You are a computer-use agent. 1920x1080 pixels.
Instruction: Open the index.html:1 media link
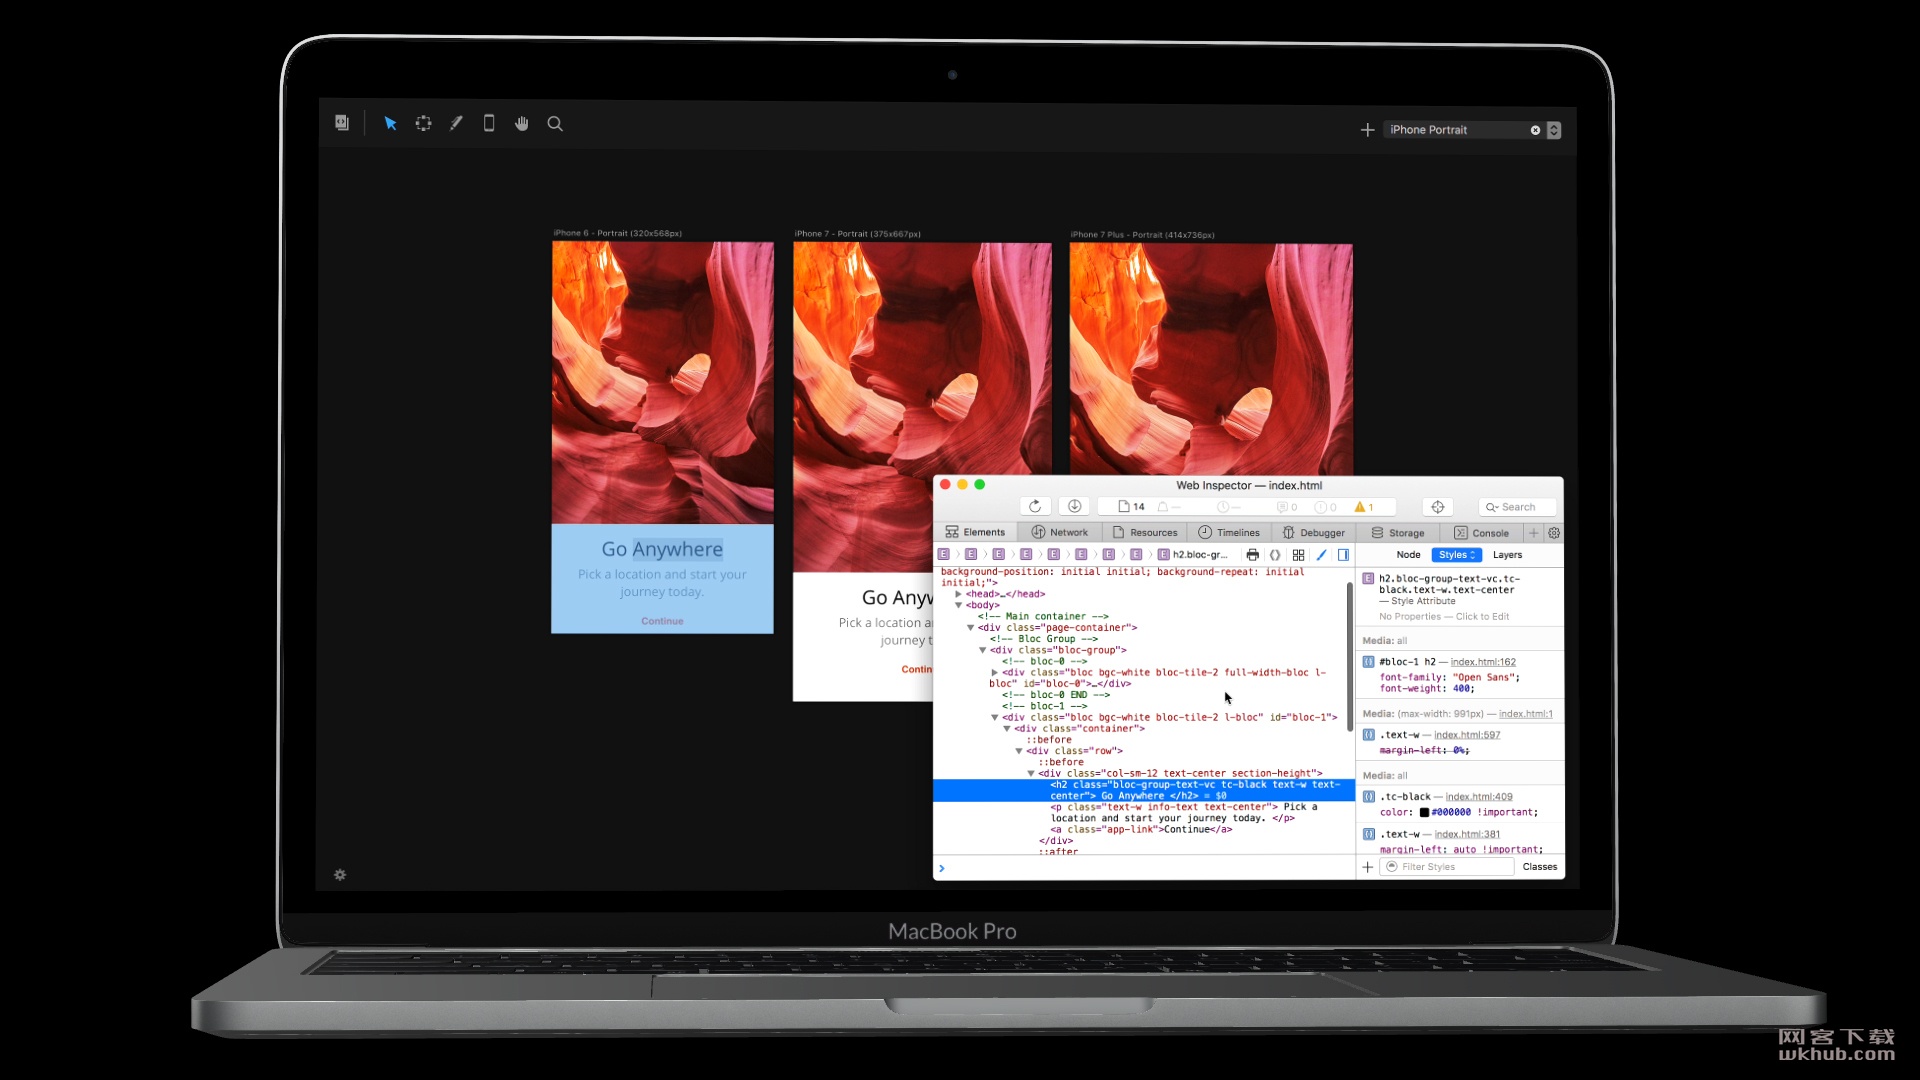click(1526, 714)
